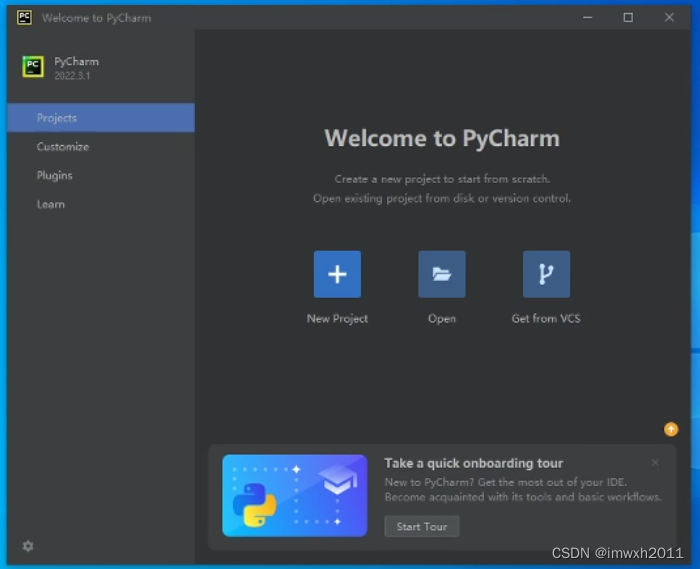The height and width of the screenshot is (569, 700).
Task: Click the onboarding tour Python thumbnail
Action: click(x=295, y=495)
